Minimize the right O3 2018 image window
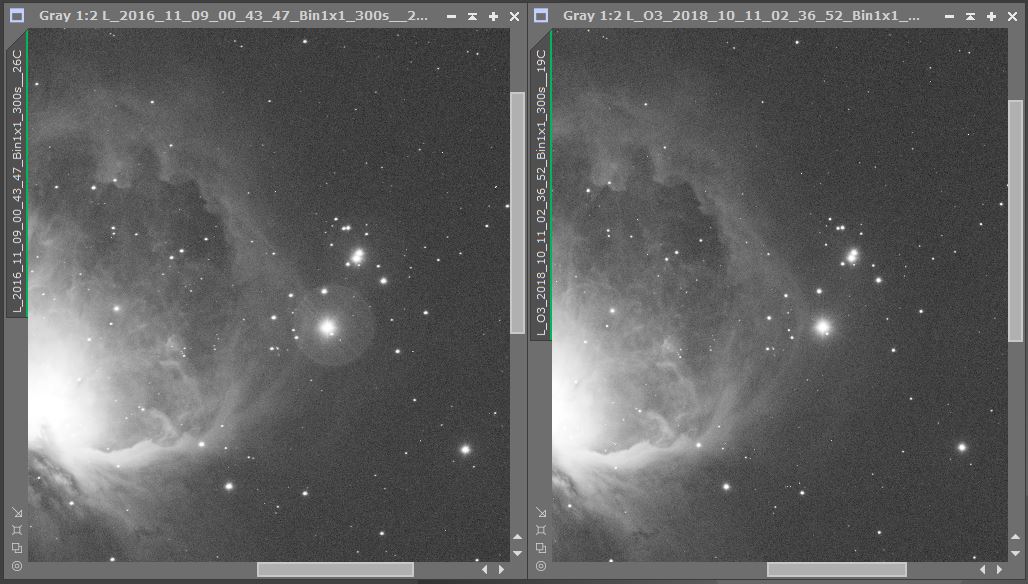This screenshot has height=584, width=1028. click(x=949, y=16)
